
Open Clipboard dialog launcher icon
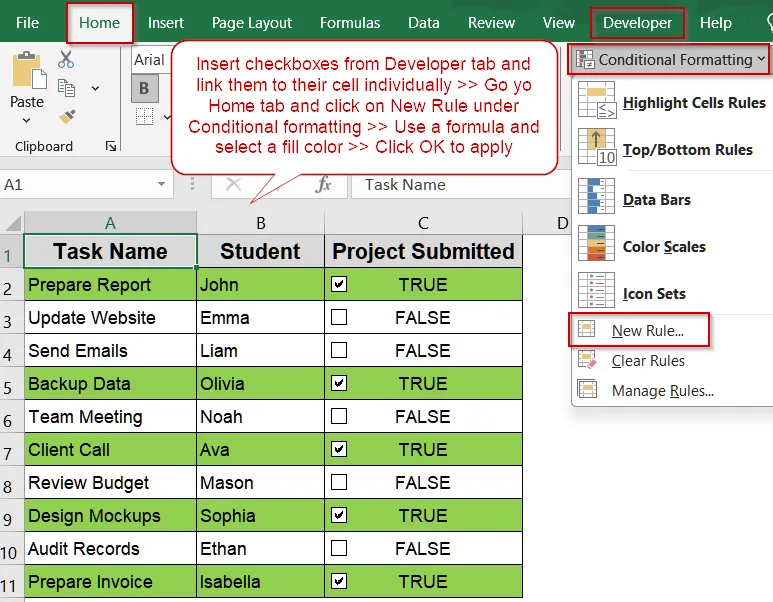[111, 146]
